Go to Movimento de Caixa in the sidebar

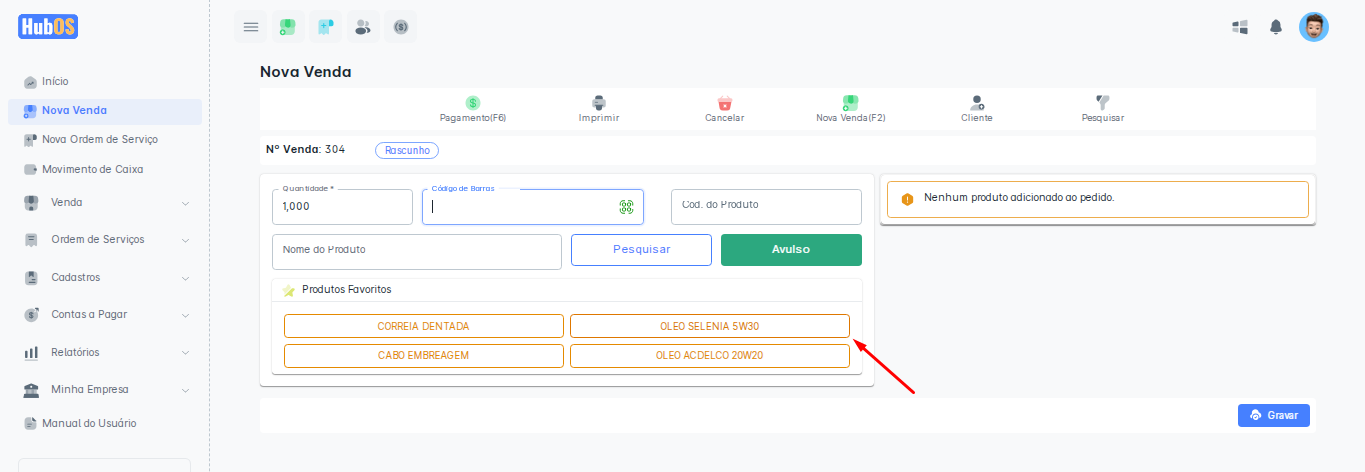click(92, 169)
